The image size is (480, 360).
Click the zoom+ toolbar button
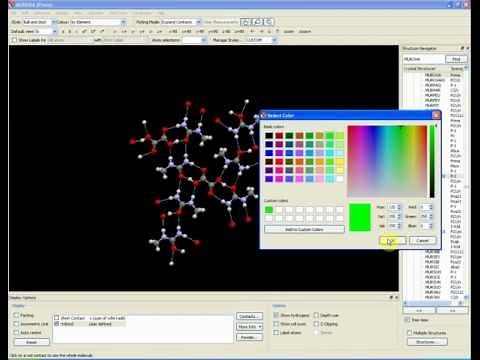[x=305, y=31]
